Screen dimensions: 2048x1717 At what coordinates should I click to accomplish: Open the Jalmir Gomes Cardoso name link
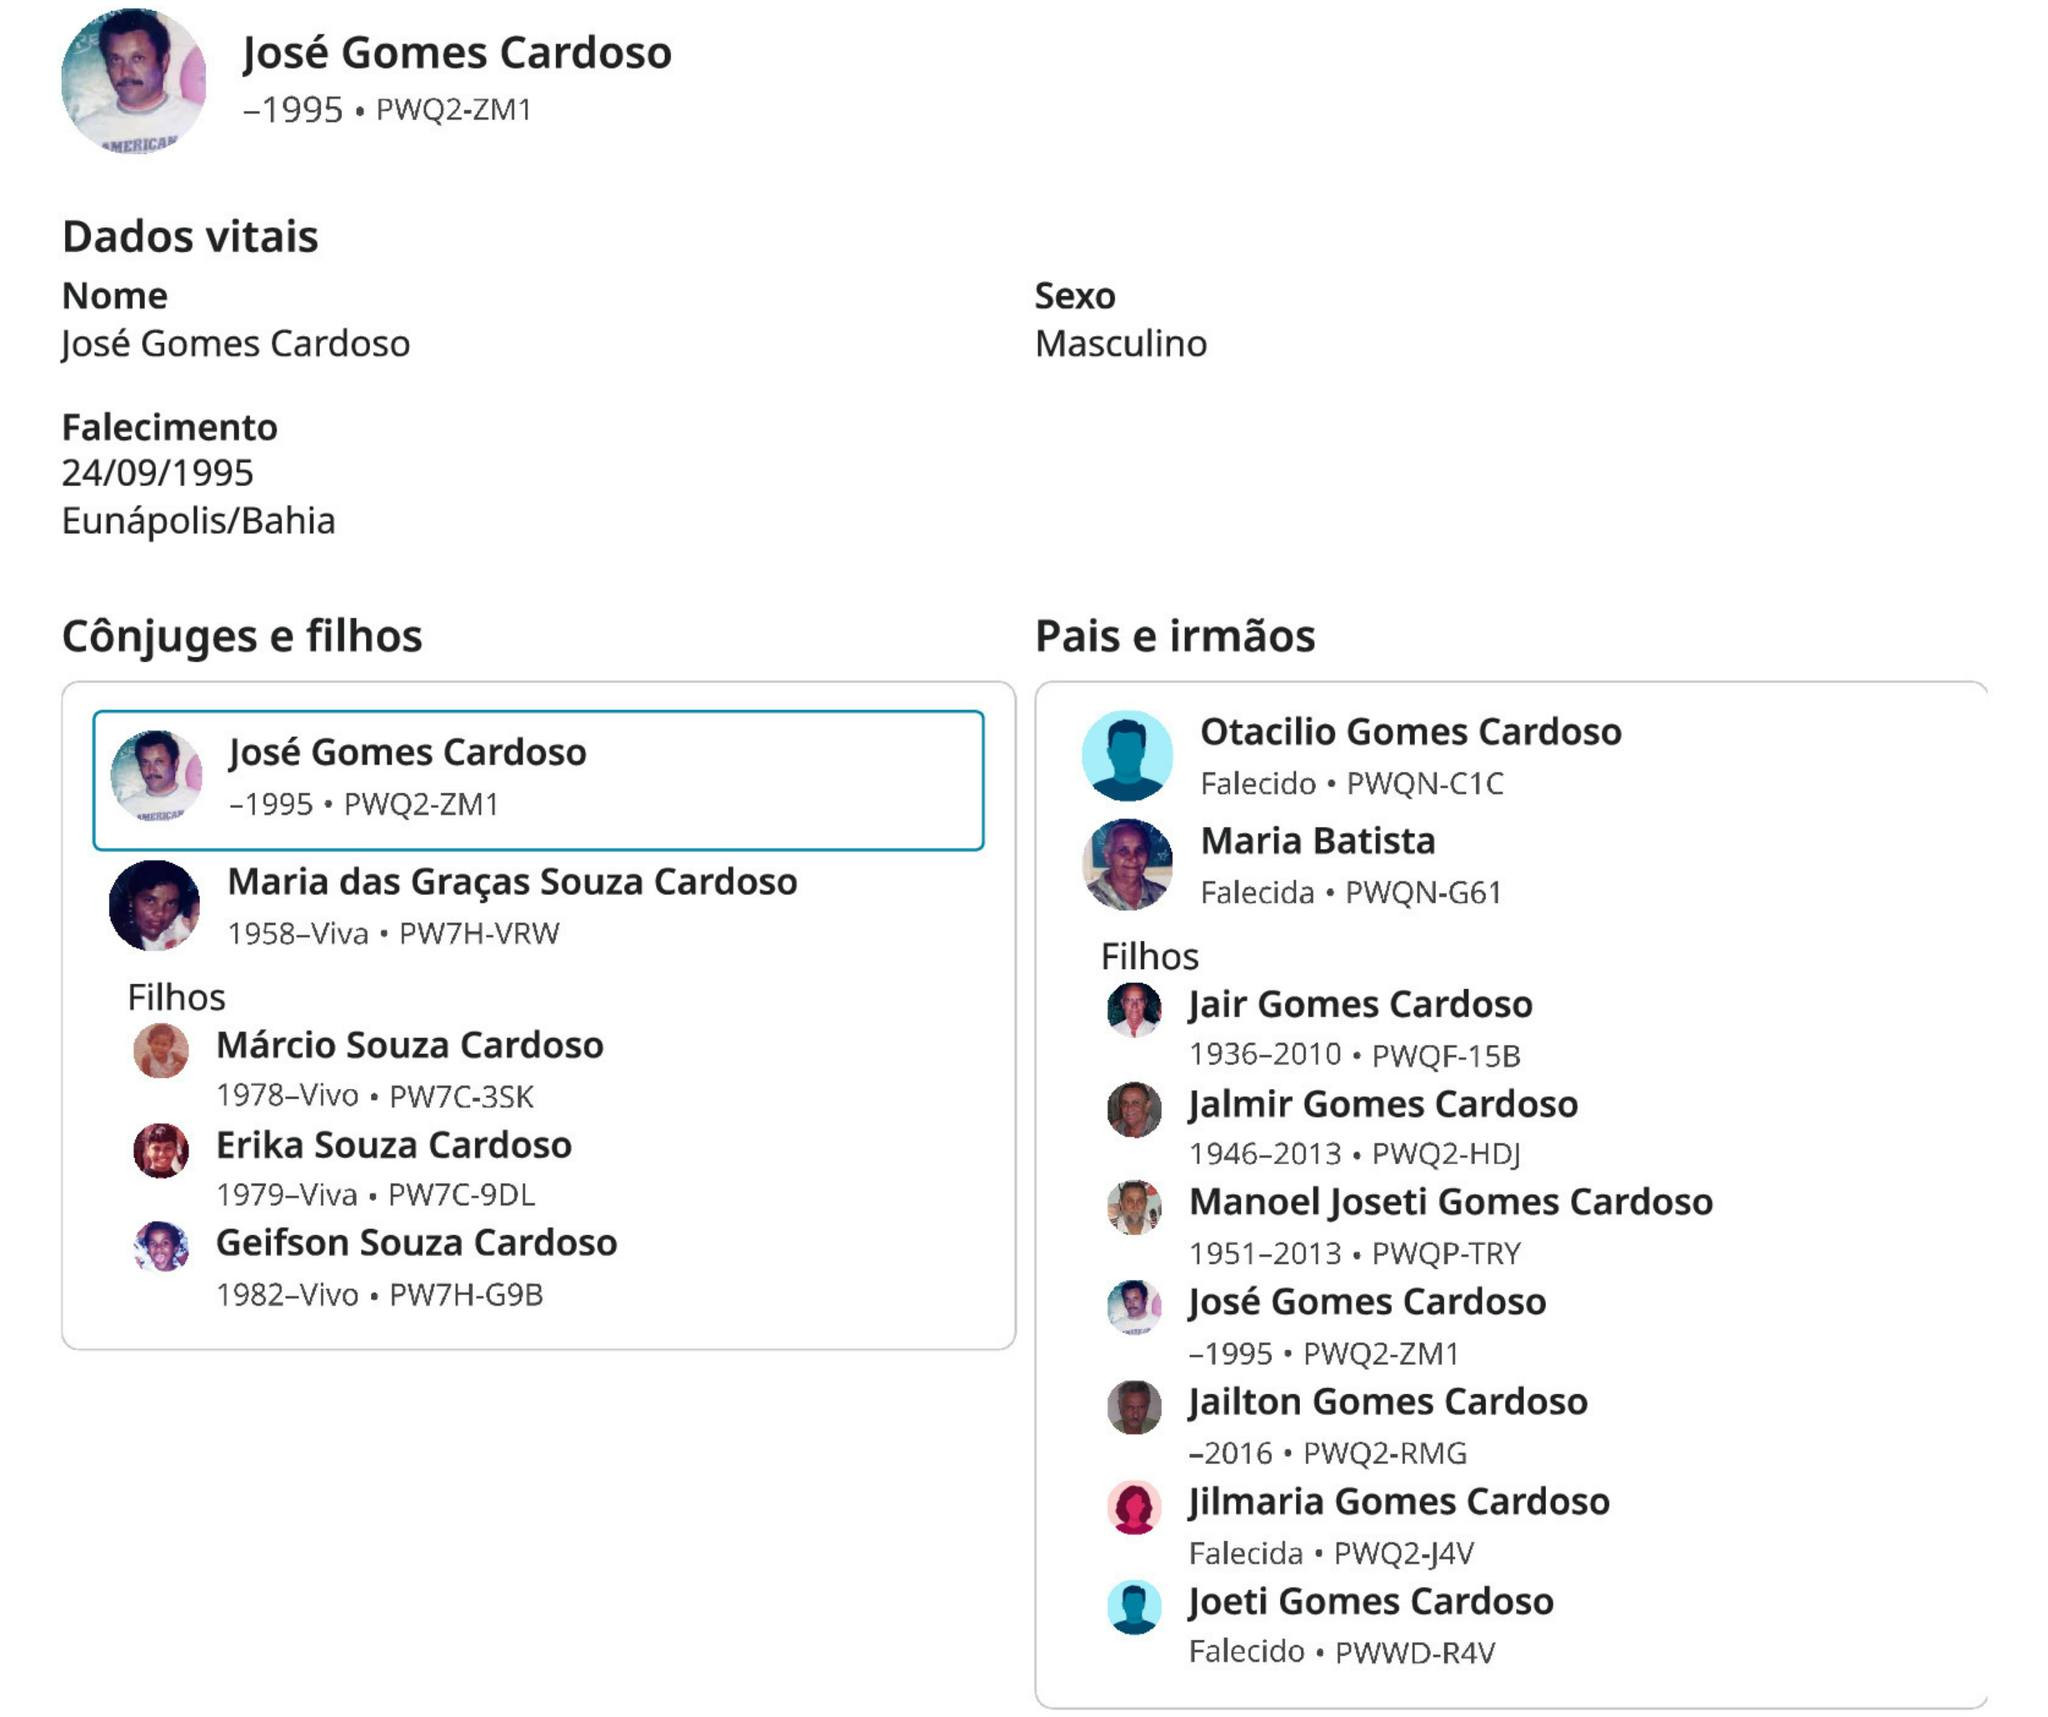1383,1104
